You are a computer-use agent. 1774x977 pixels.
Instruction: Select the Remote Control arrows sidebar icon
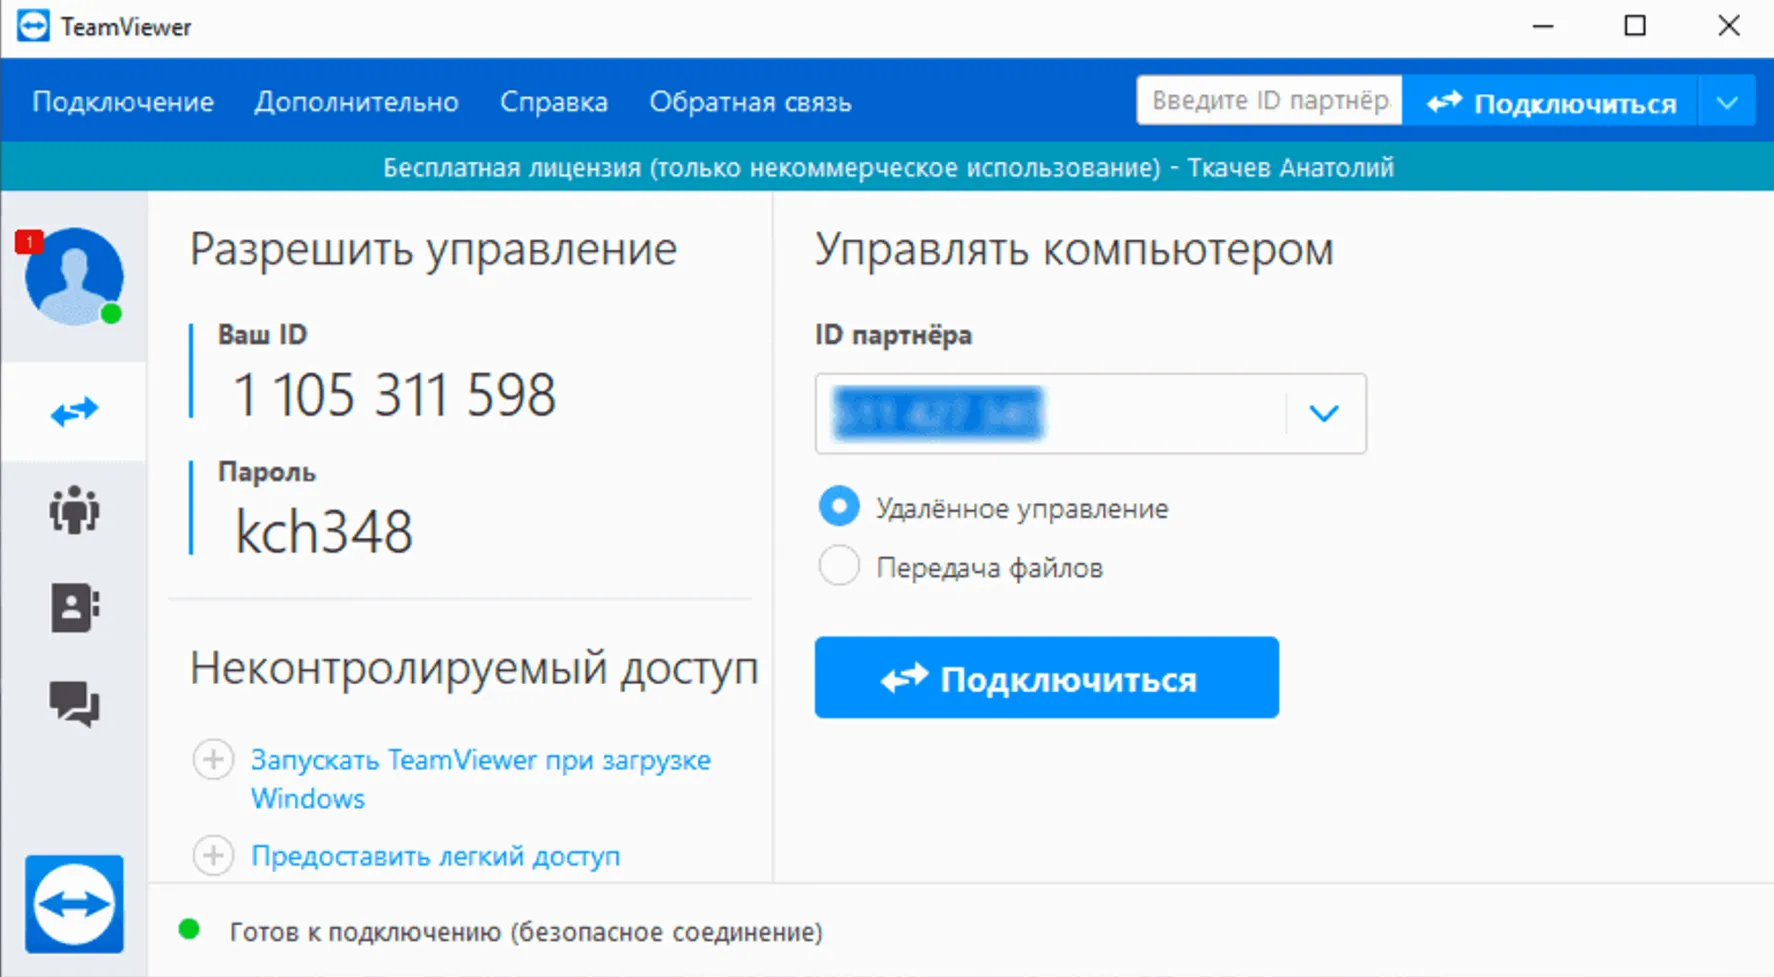pyautogui.click(x=75, y=411)
